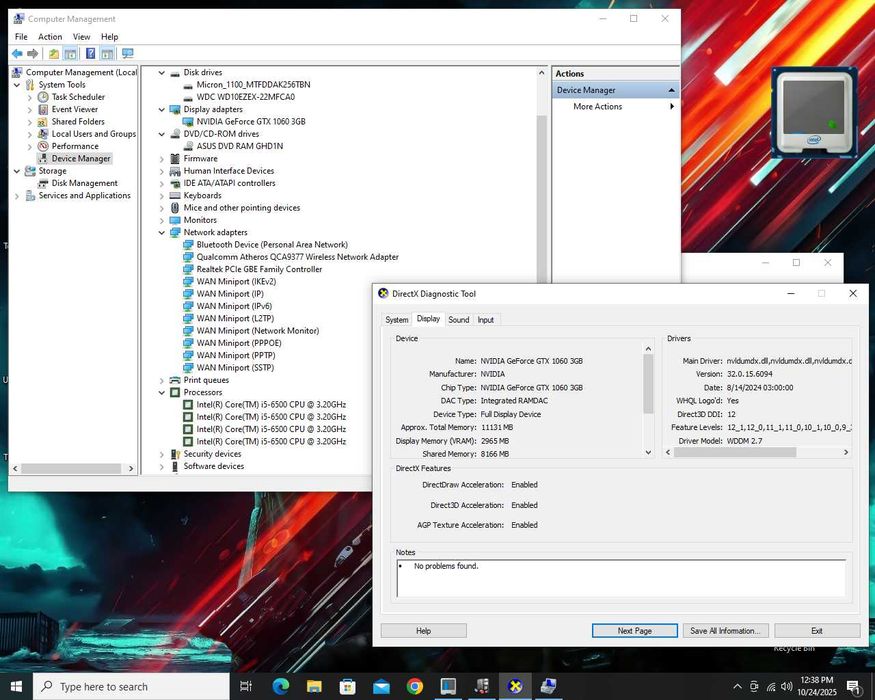The height and width of the screenshot is (700, 875).
Task: Select Performance in console tree
Action: [x=75, y=146]
